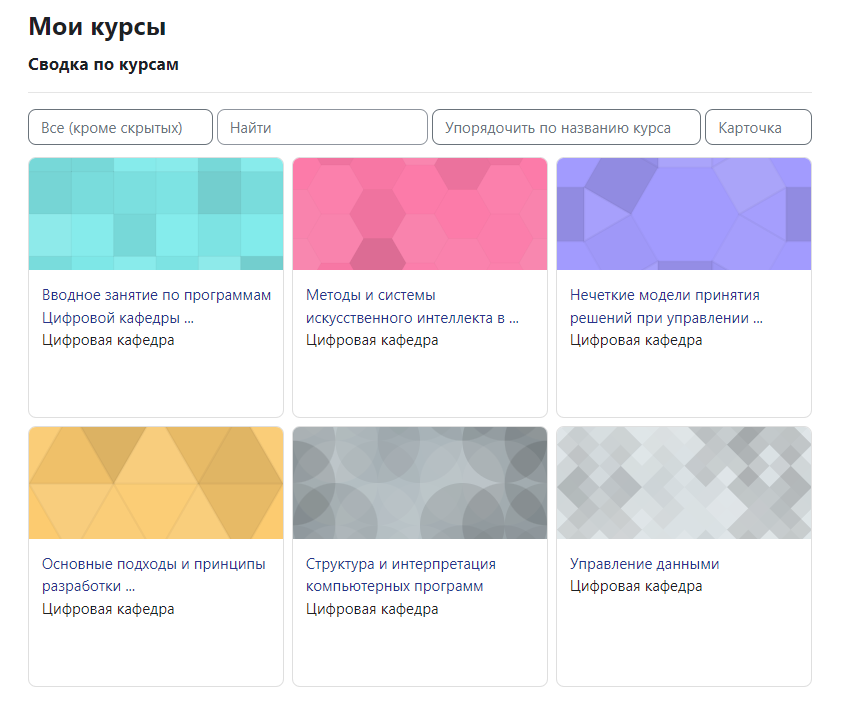Click the gray circles course thumbnail
Viewport: 853px width, 718px height.
pyautogui.click(x=420, y=483)
